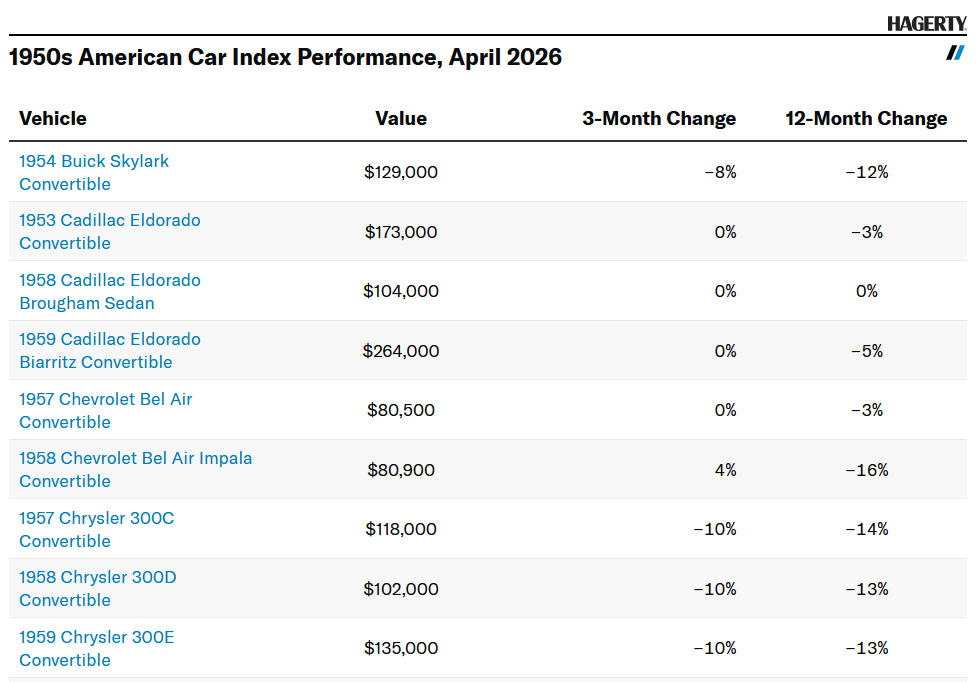Open the 1958 Chrysler 300D Convertible link
Screen dimensions: 977x682
pyautogui.click(x=97, y=588)
